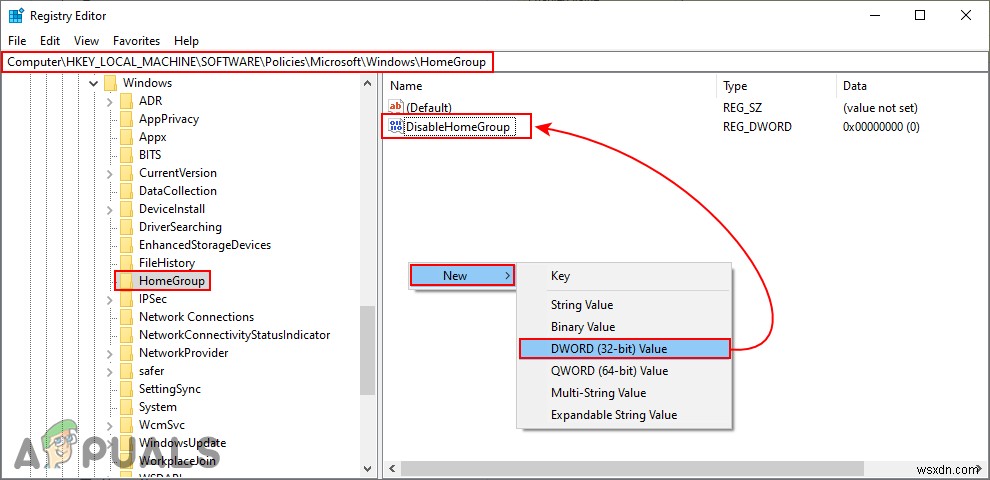
Task: Click the HomeGroup folder icon
Action: 128,281
